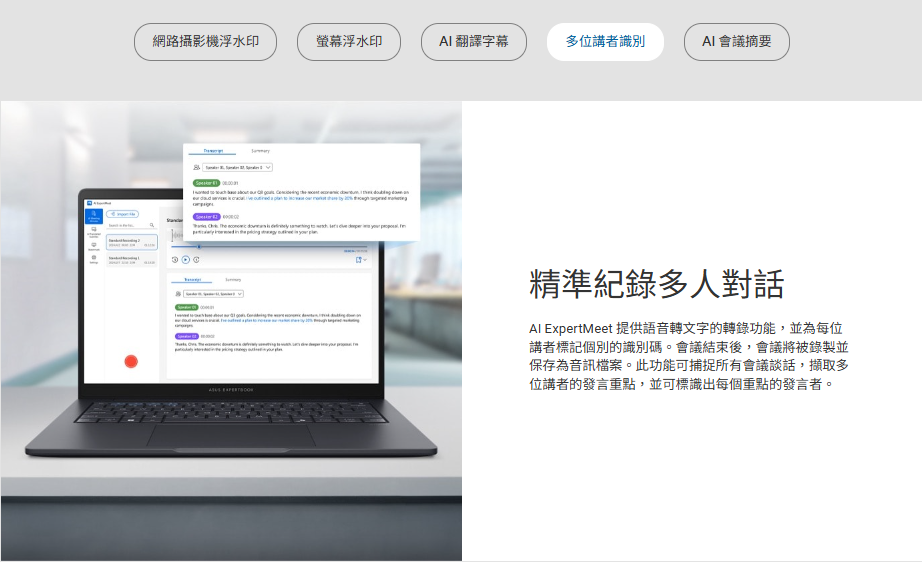Image resolution: width=922 pixels, height=562 pixels.
Task: Click the rewind icon left of play
Action: 175,259
